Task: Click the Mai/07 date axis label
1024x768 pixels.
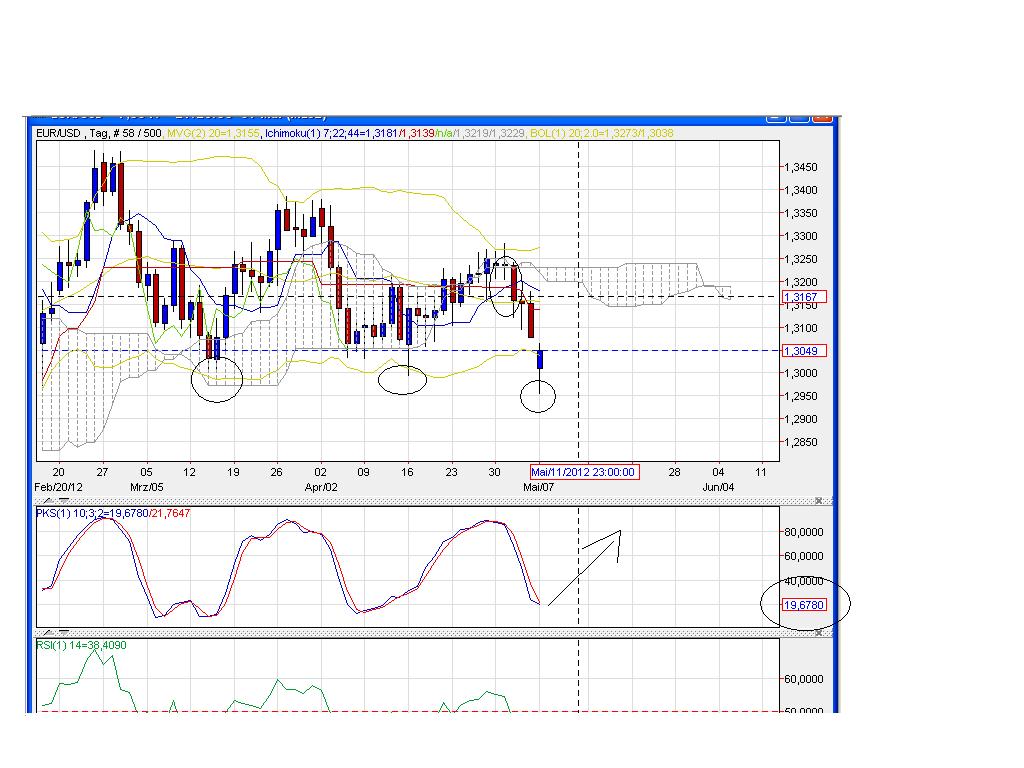Action: (x=538, y=487)
